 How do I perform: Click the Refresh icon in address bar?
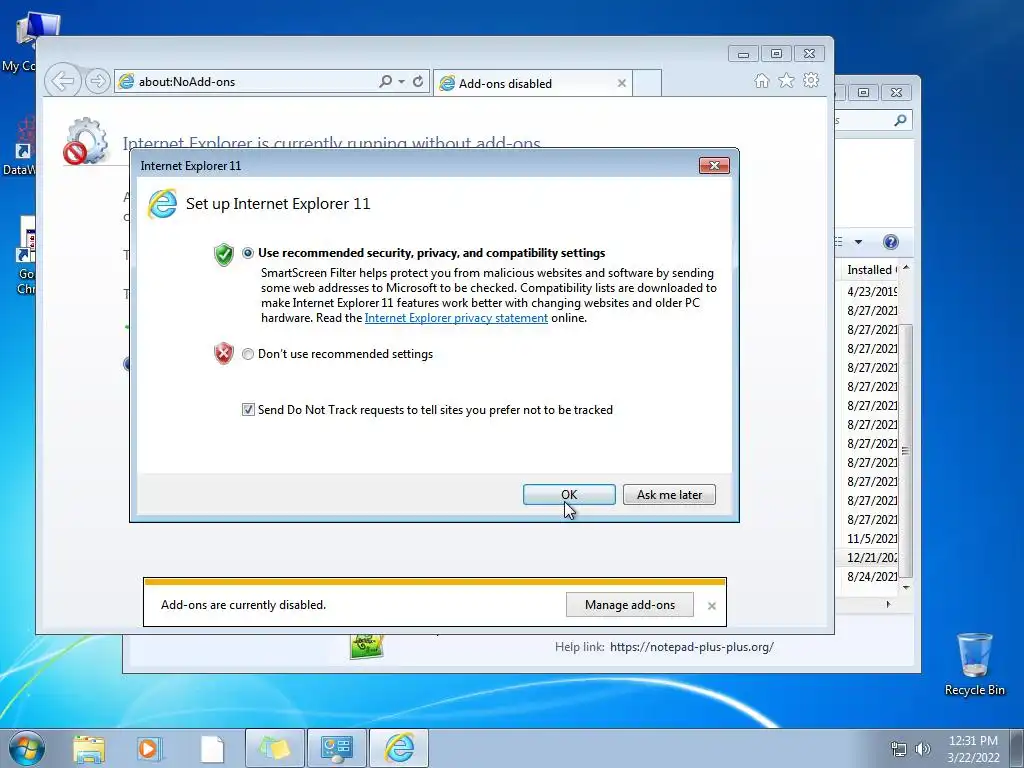click(x=418, y=81)
